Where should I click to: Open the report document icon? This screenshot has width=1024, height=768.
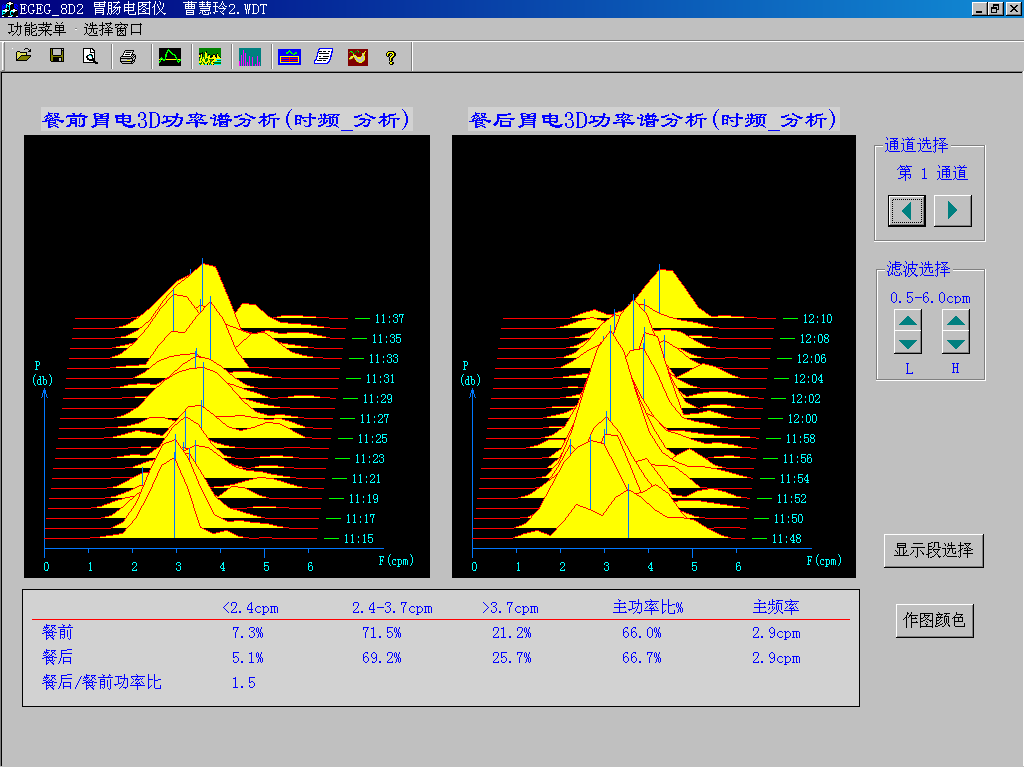pos(323,57)
